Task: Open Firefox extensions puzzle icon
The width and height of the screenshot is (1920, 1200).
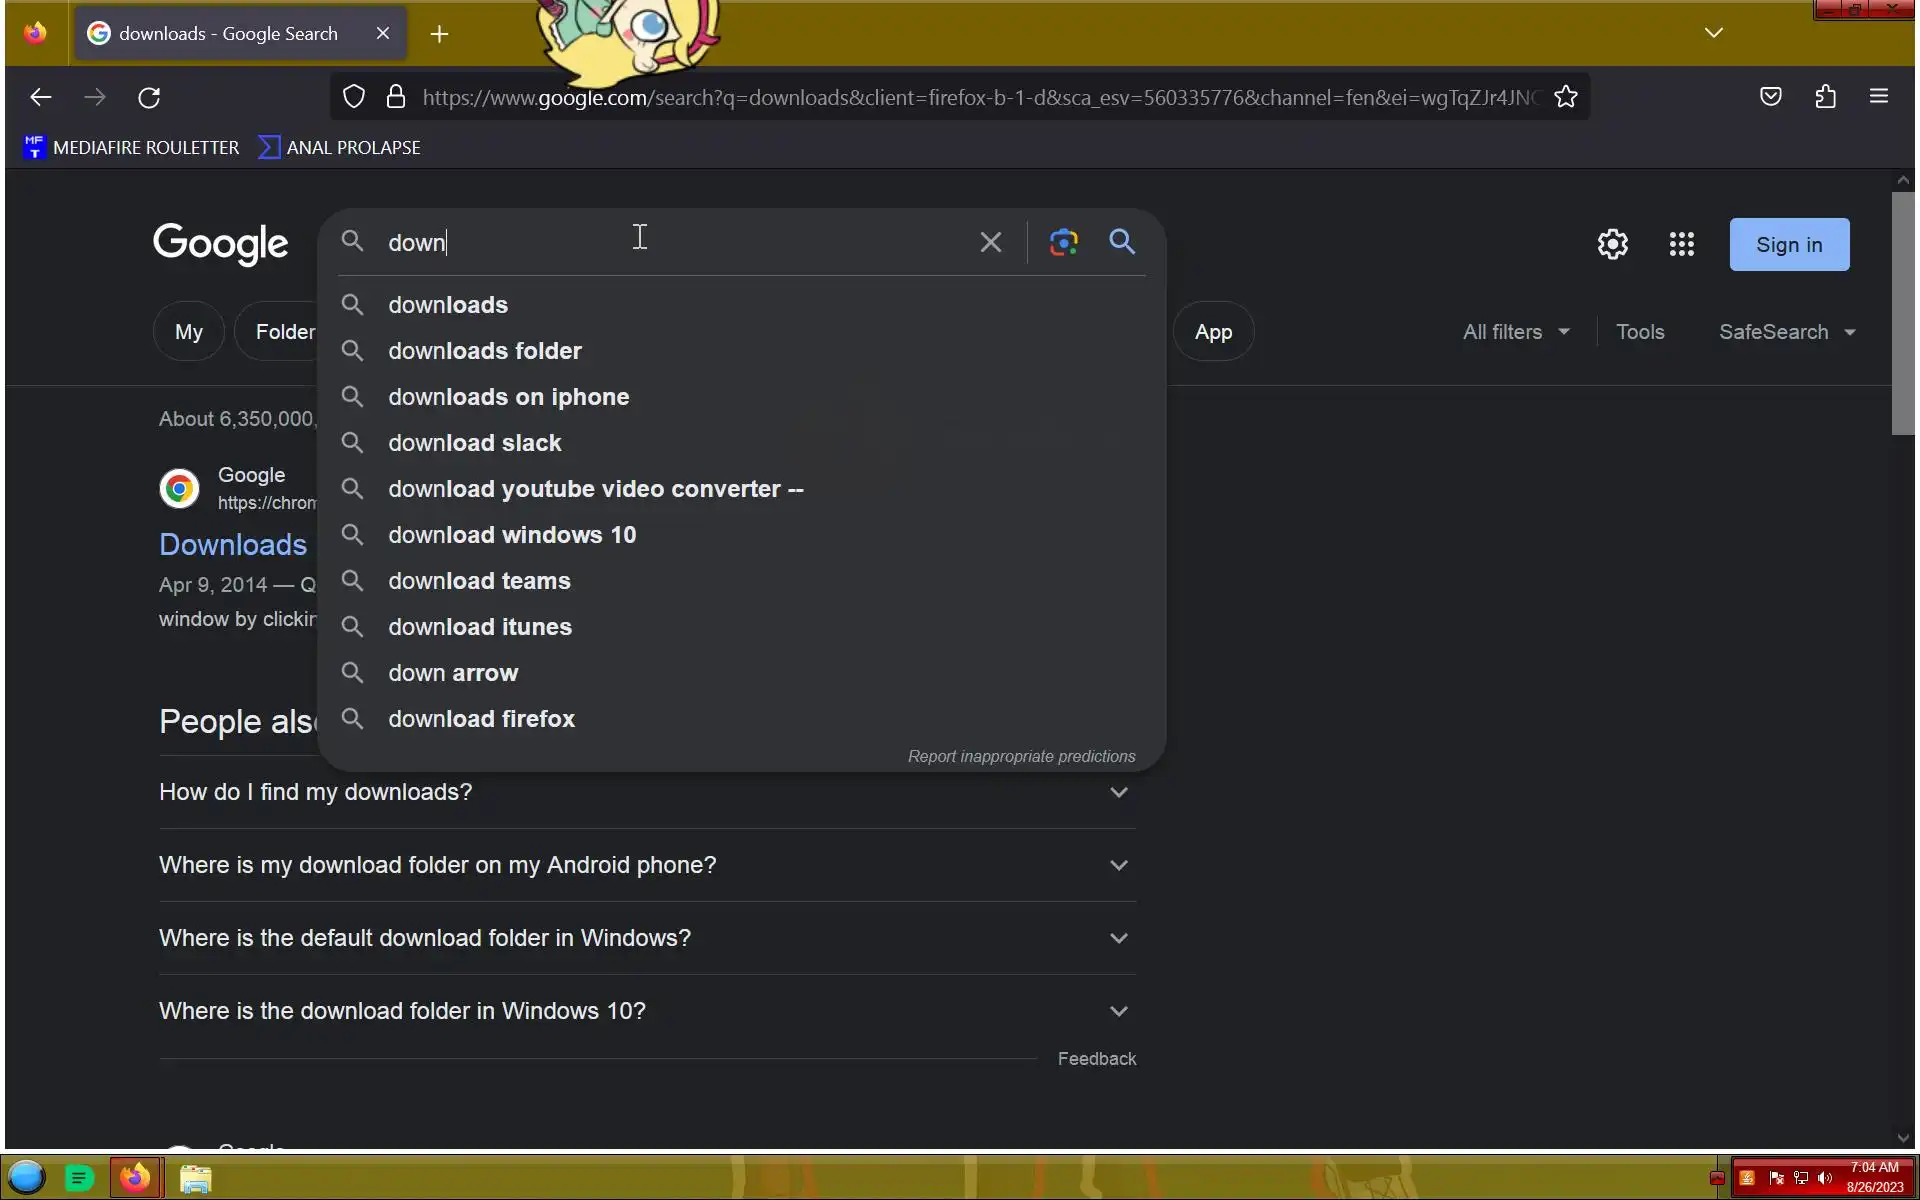Action: [1825, 97]
